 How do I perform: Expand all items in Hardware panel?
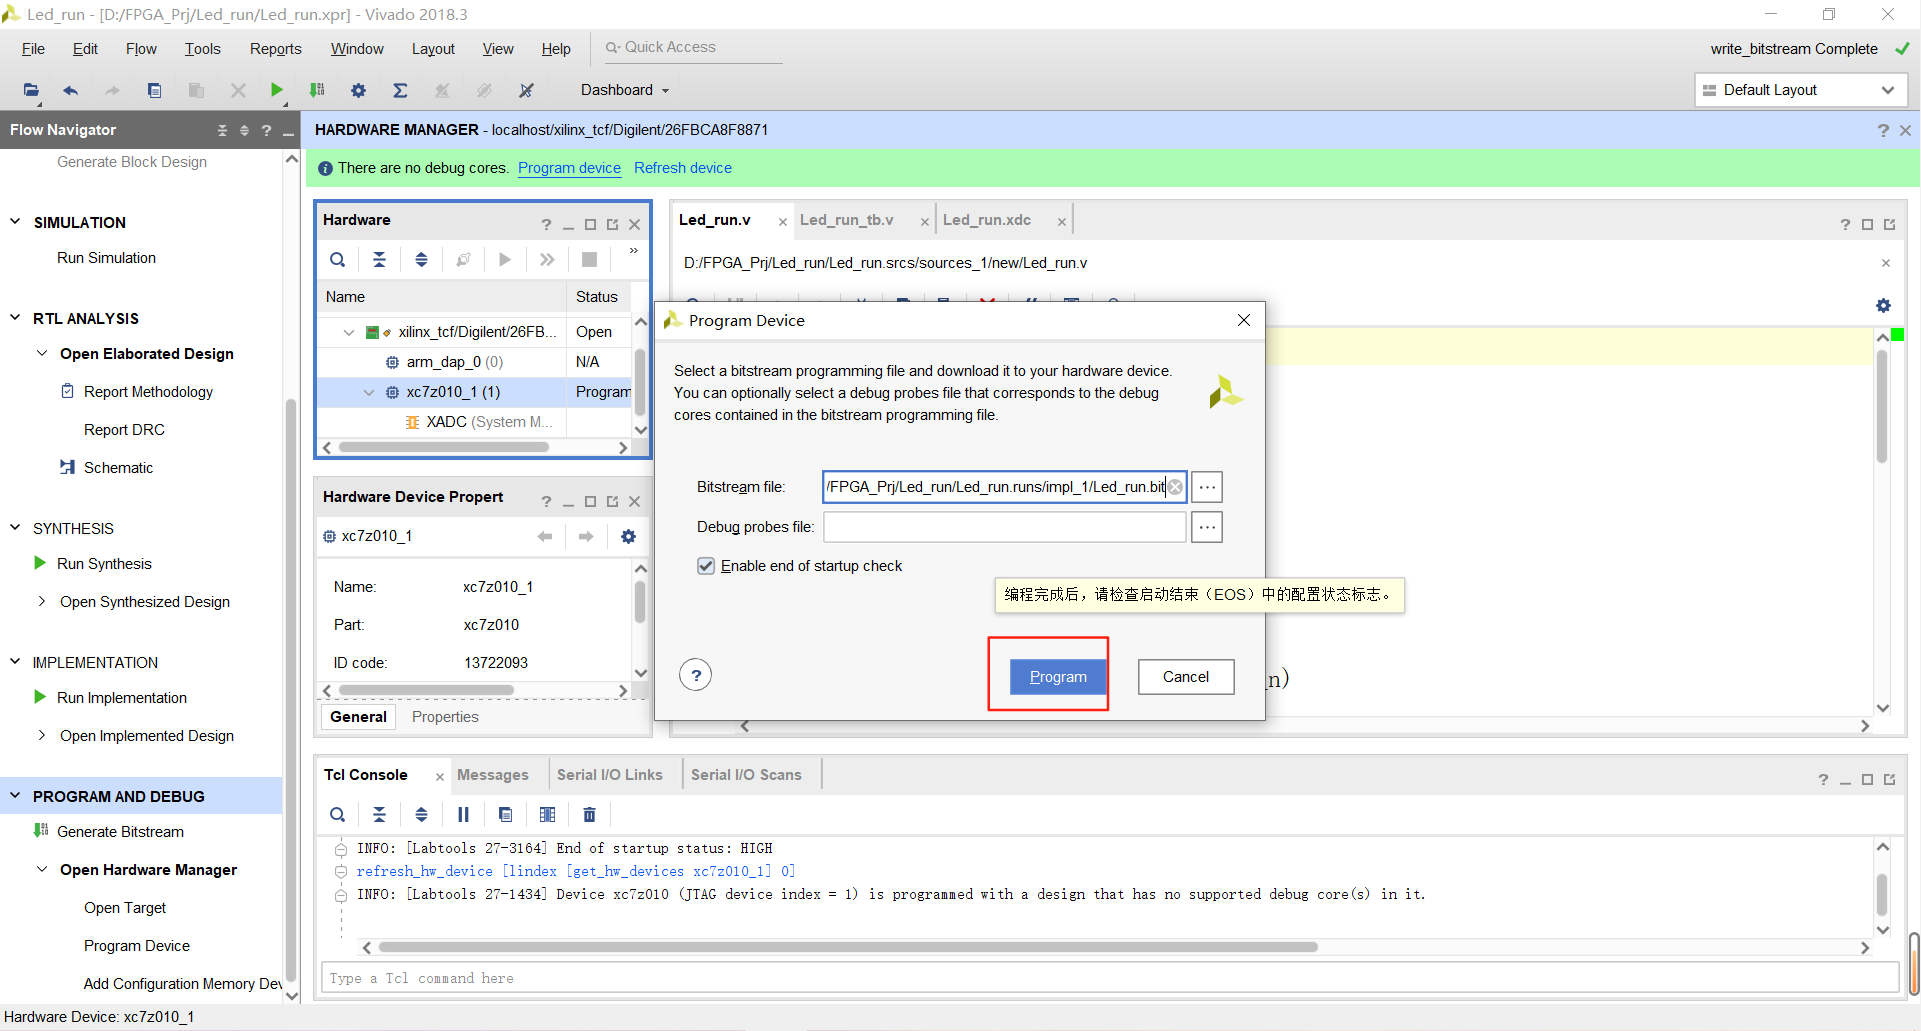[x=421, y=260]
